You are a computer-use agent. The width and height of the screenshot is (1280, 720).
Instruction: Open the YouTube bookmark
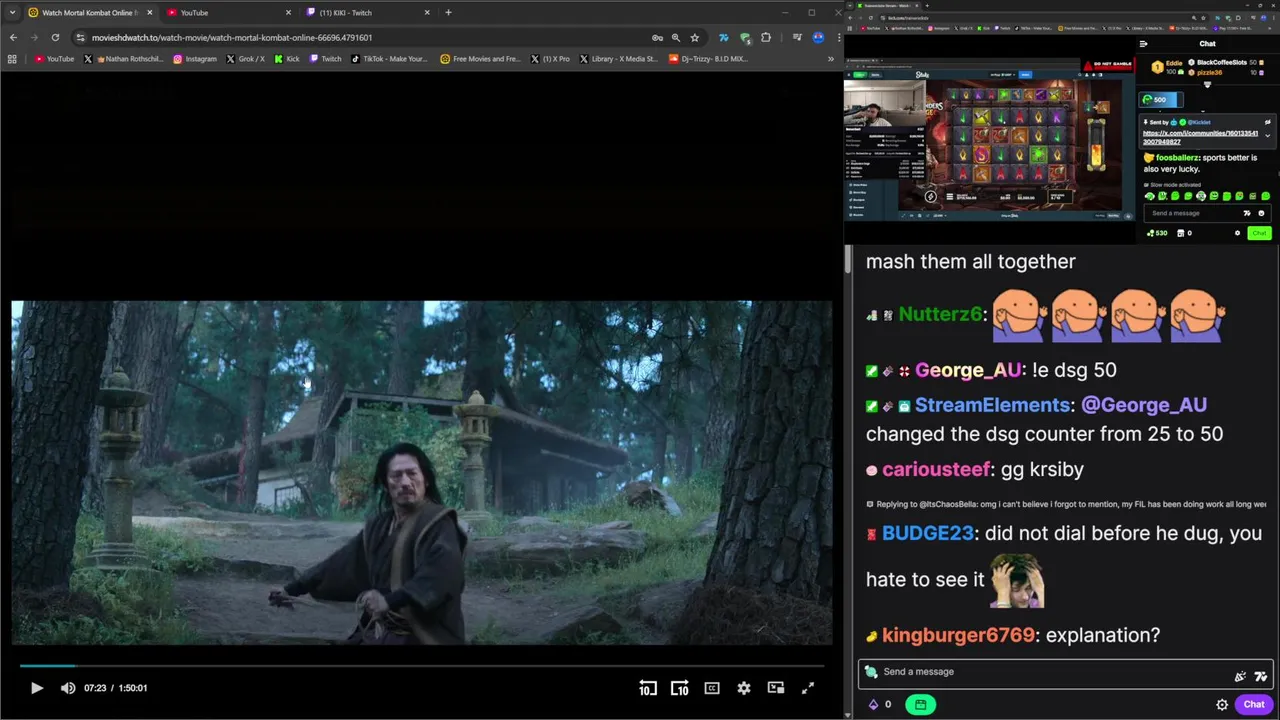click(54, 59)
